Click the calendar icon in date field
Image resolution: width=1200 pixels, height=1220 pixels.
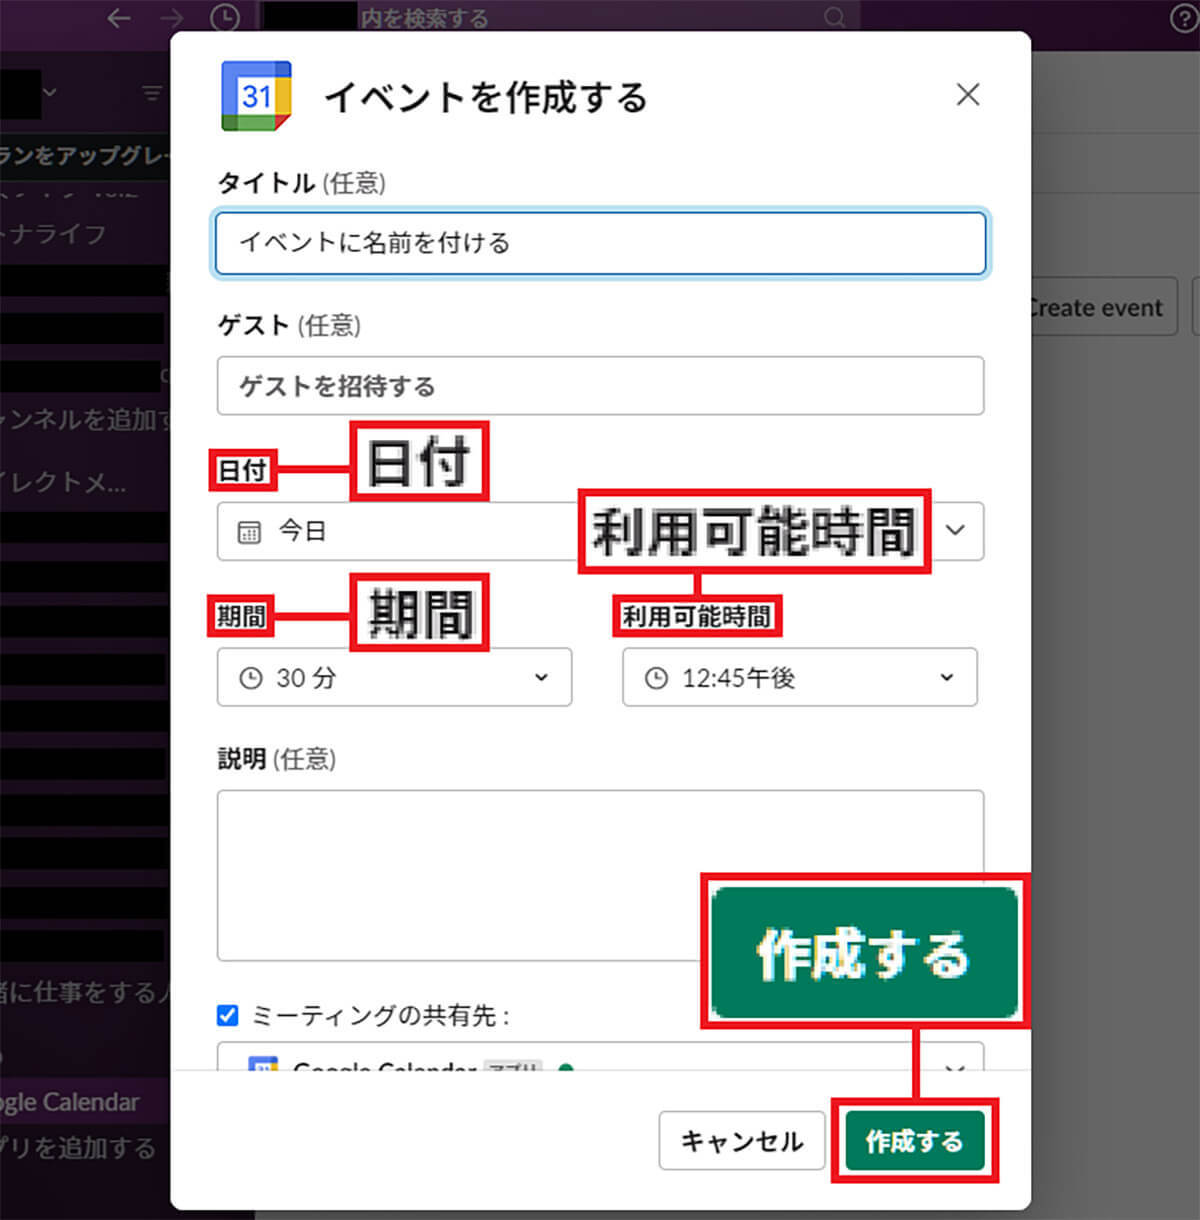249,531
